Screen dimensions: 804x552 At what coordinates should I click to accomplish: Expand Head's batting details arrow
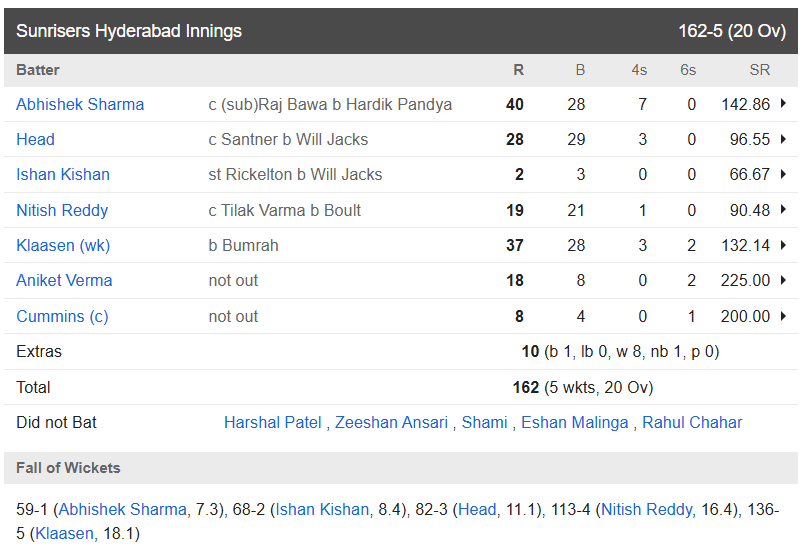(783, 139)
